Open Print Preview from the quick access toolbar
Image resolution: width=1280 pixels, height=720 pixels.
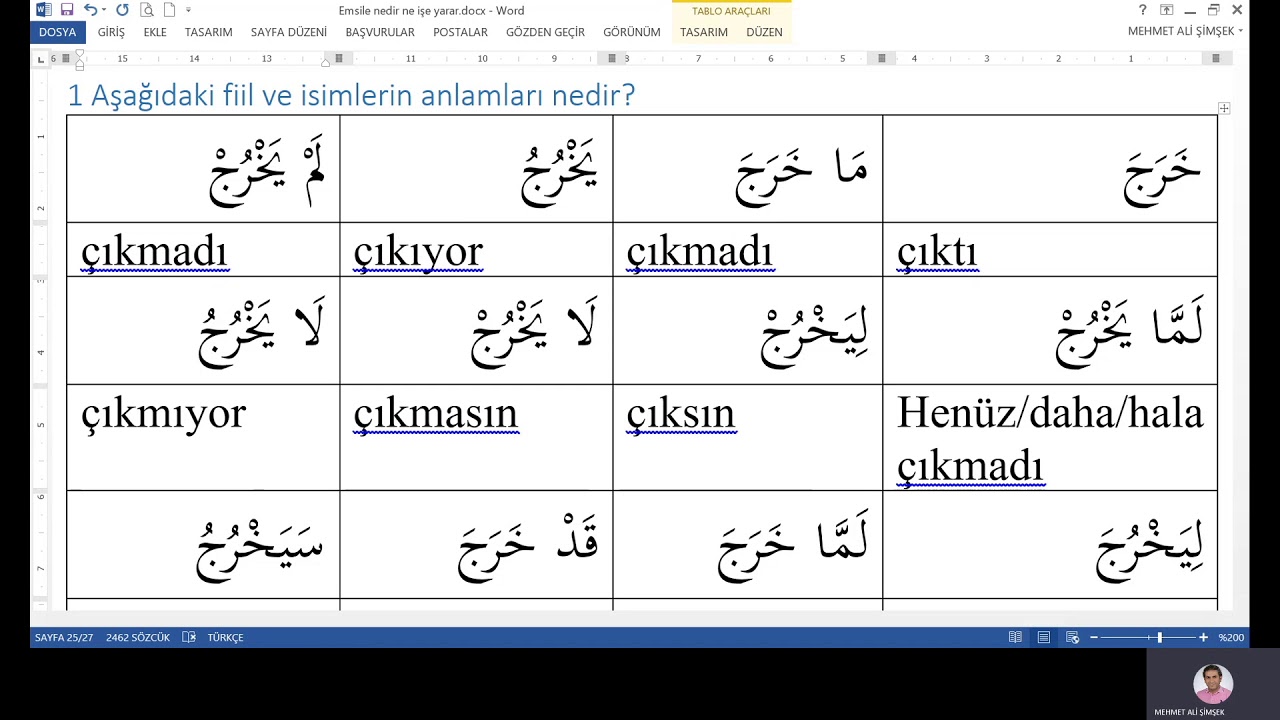pos(147,10)
